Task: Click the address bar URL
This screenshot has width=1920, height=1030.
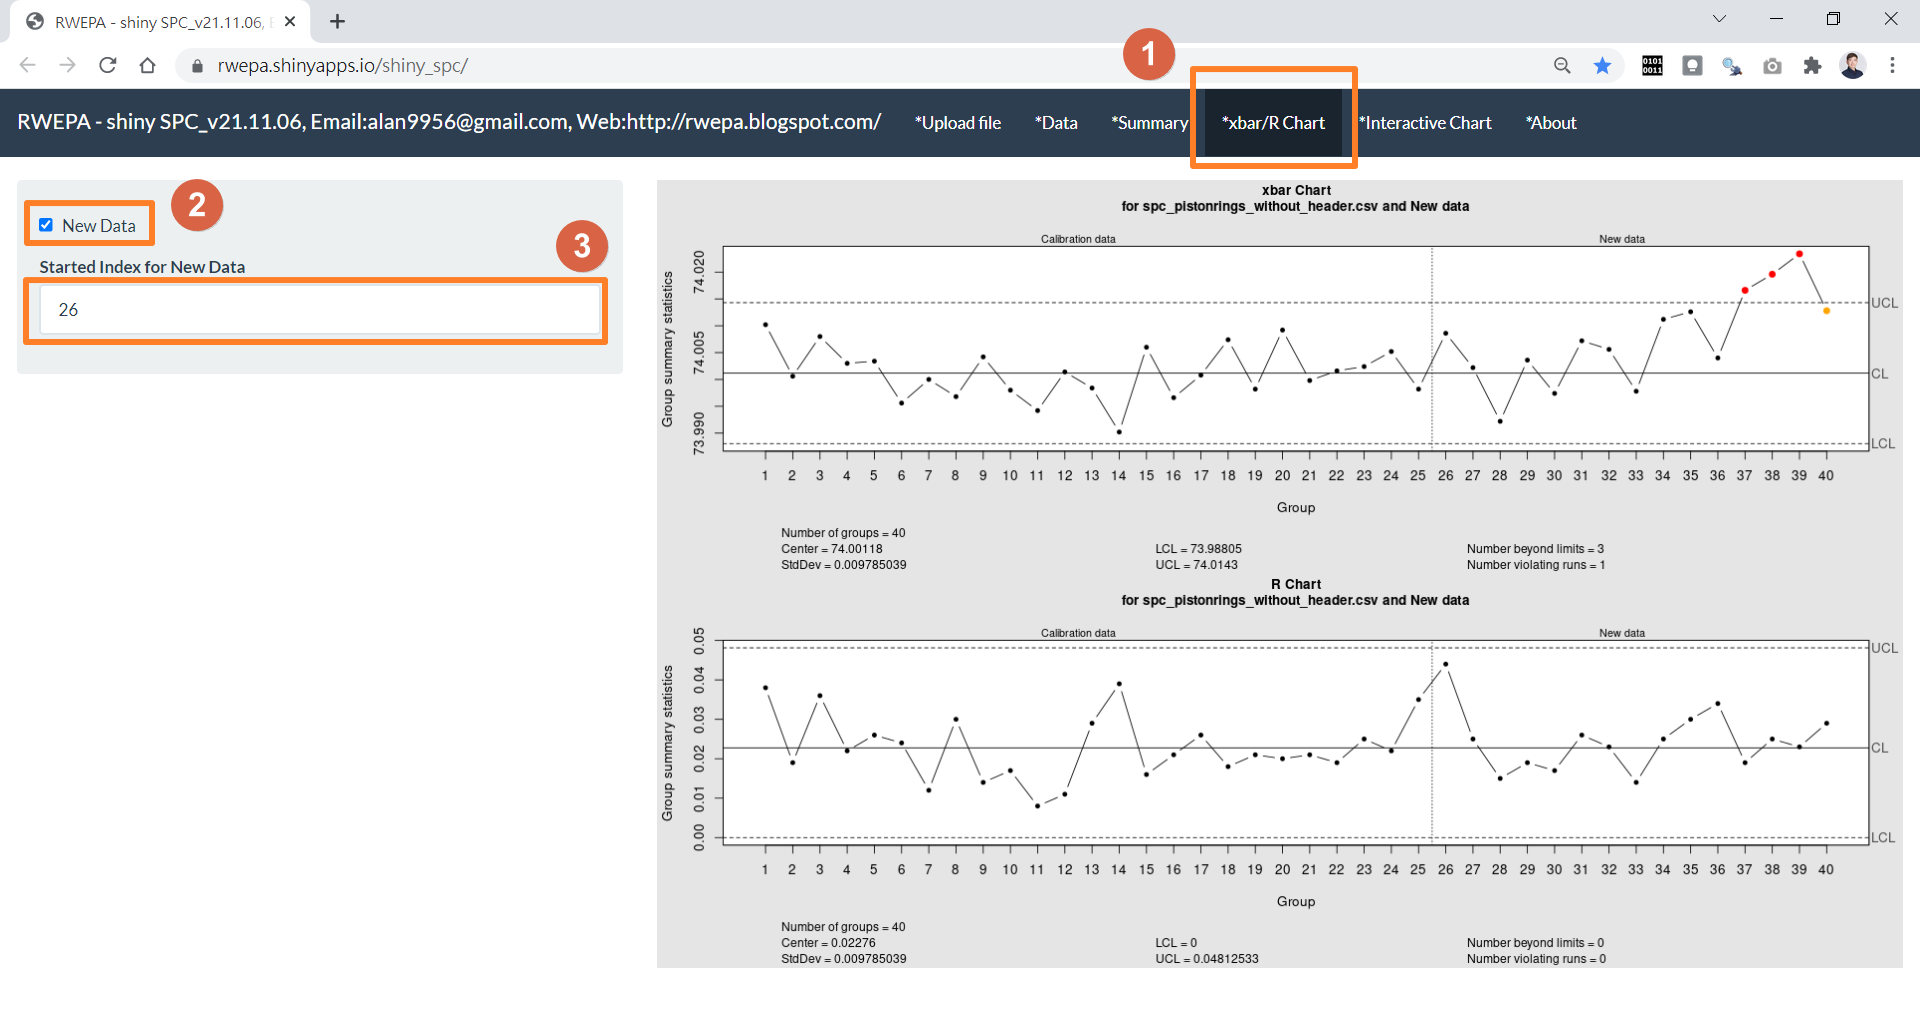Action: [343, 66]
